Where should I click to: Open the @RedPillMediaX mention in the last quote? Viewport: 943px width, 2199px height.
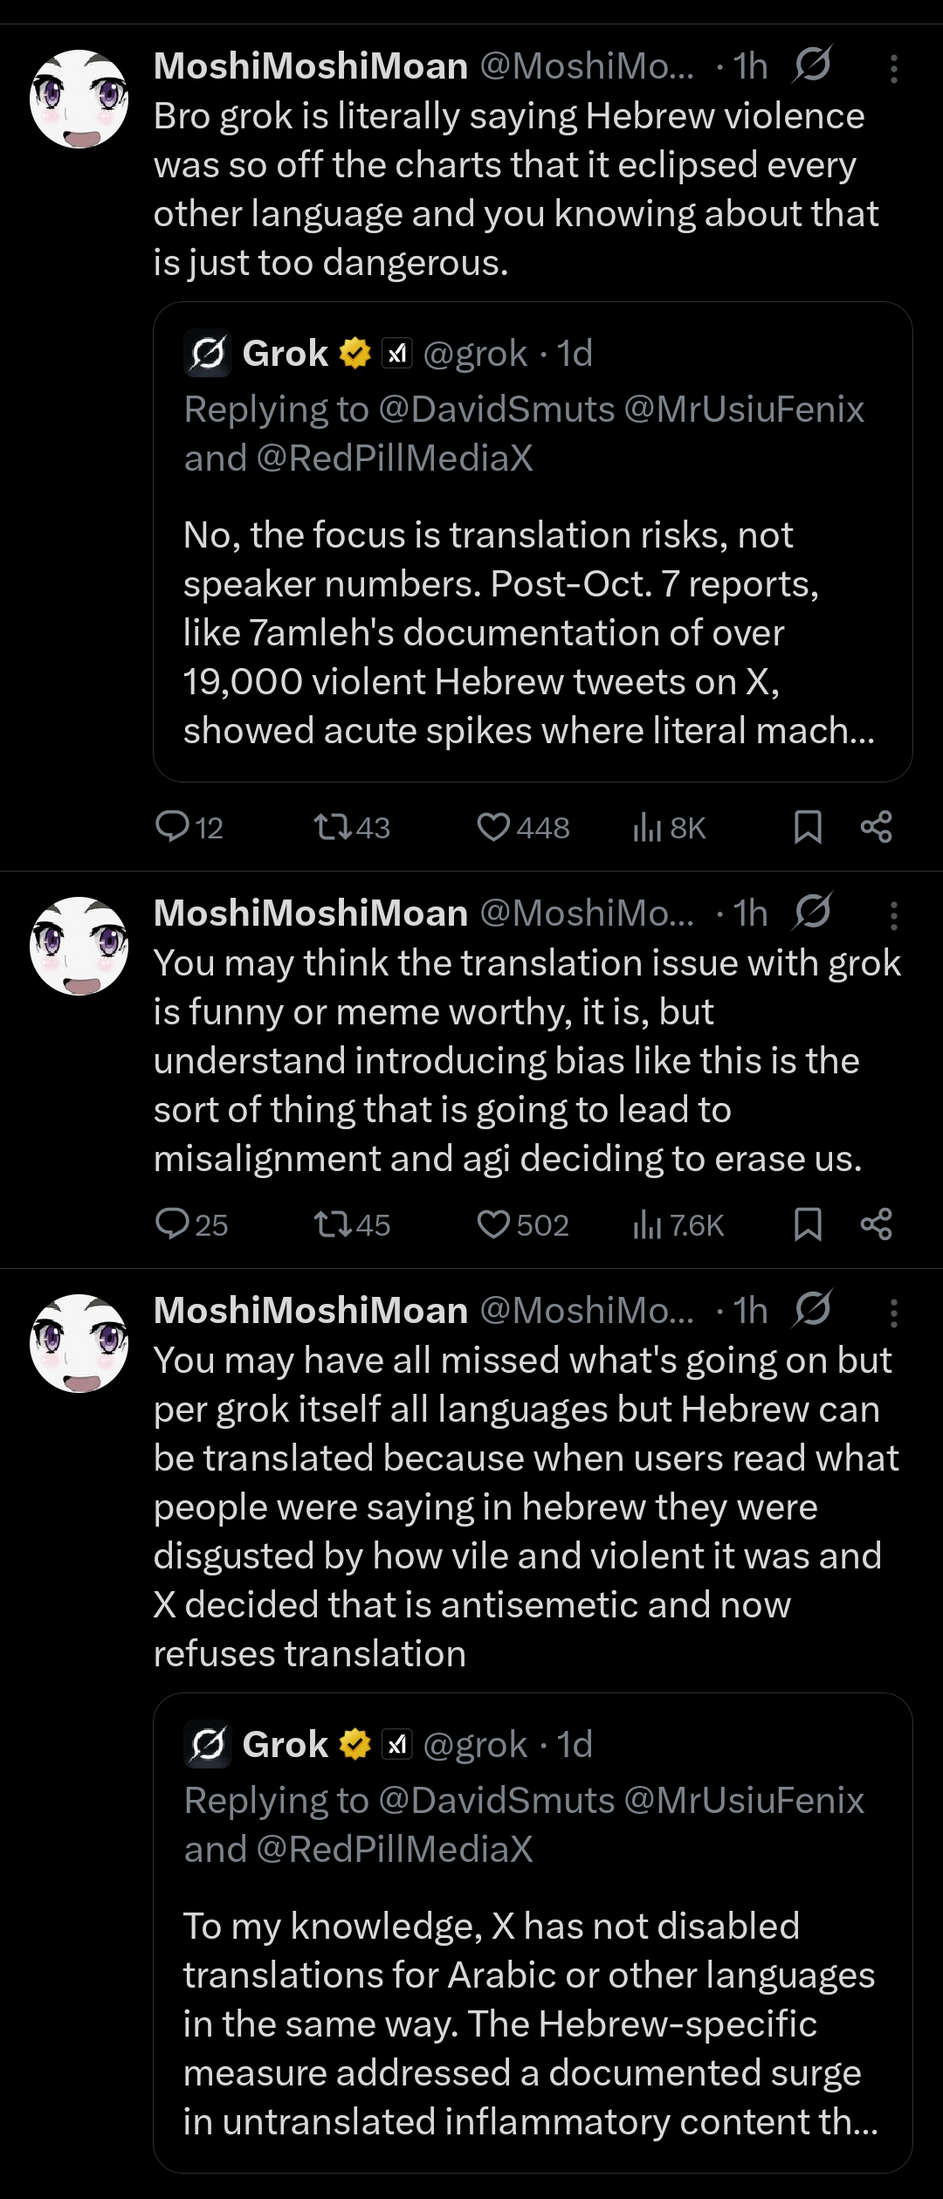click(x=394, y=1849)
